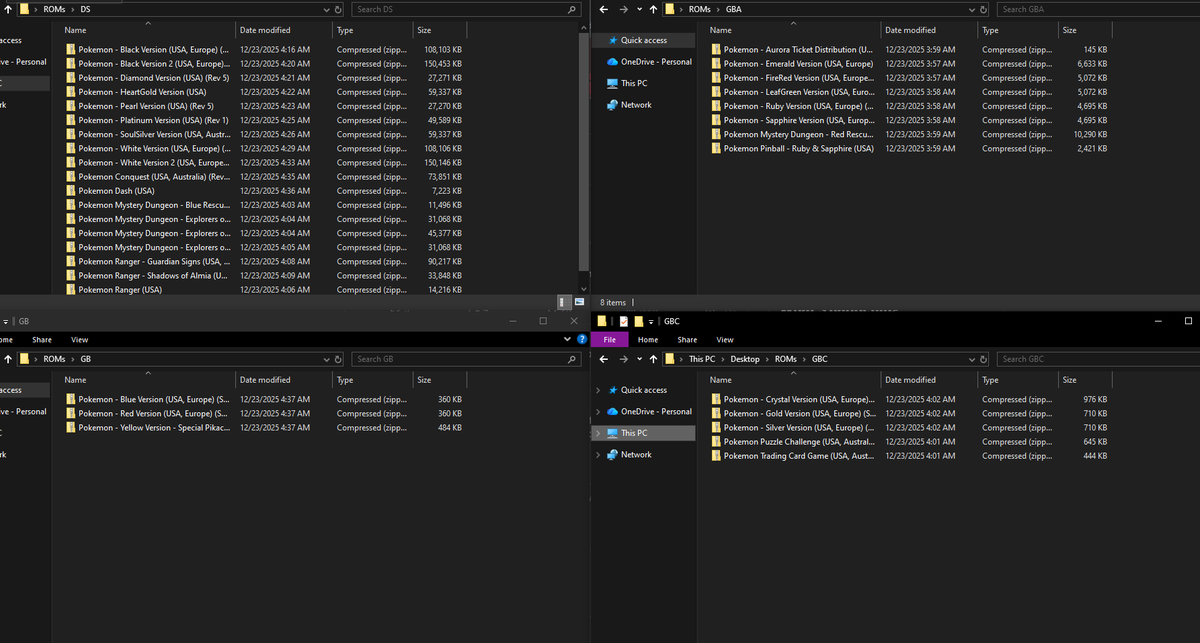Open the Share tab in GBC window
This screenshot has width=1200, height=643.
point(687,340)
